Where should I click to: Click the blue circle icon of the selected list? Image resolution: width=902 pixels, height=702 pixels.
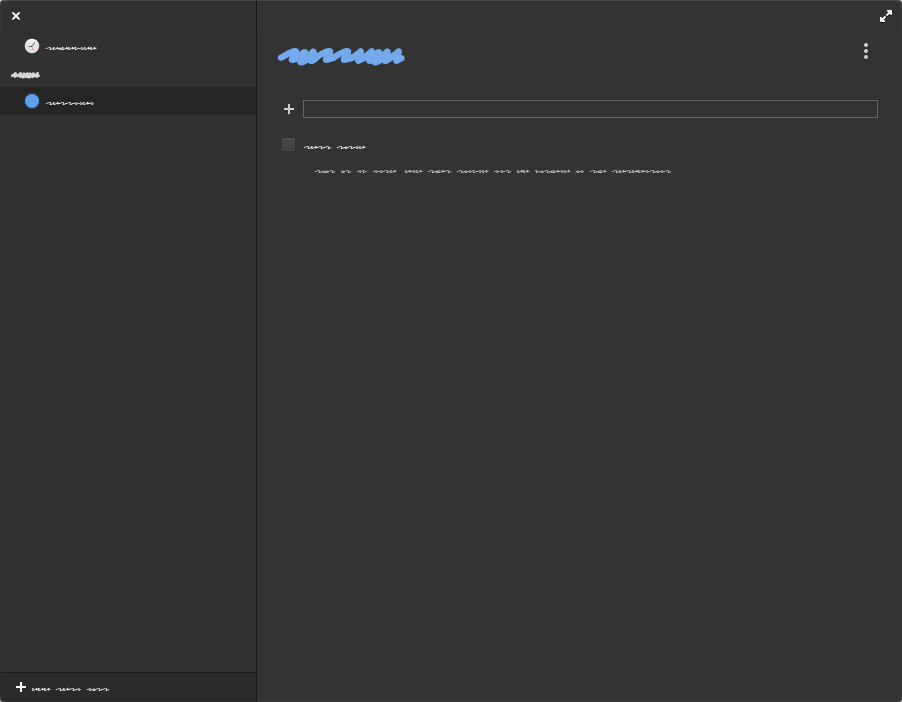point(31,101)
